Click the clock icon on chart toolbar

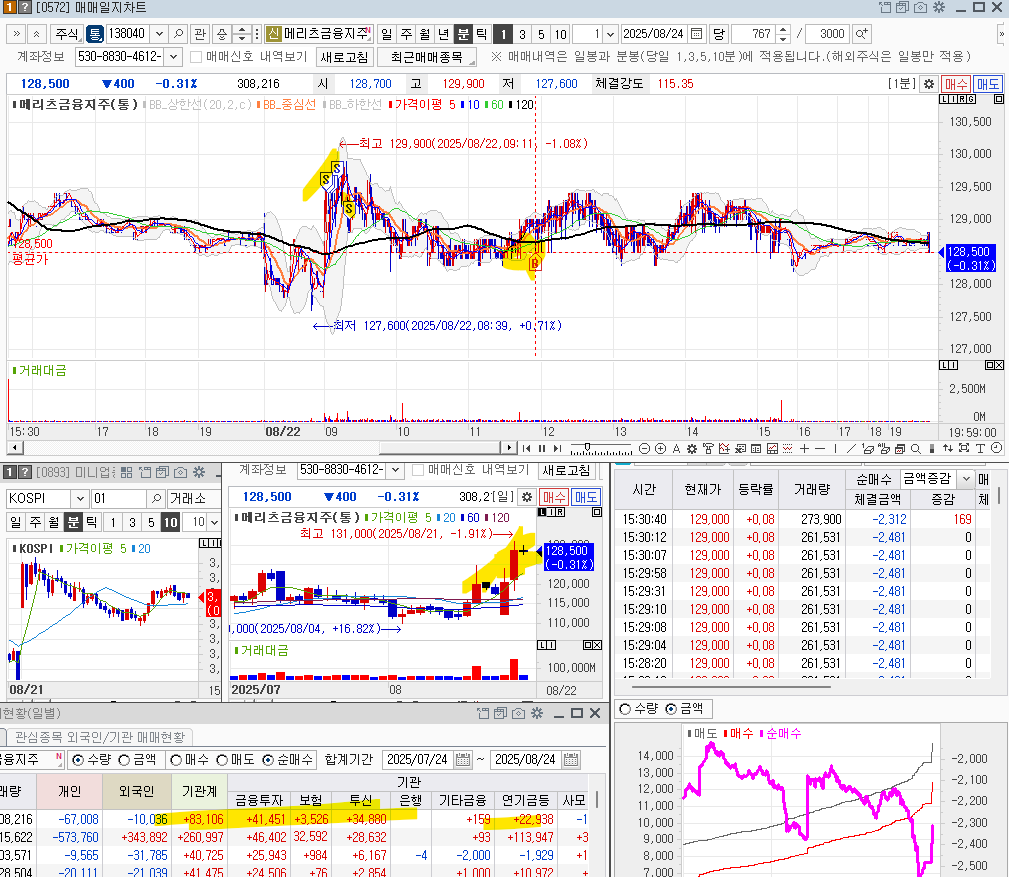pyautogui.click(x=996, y=448)
